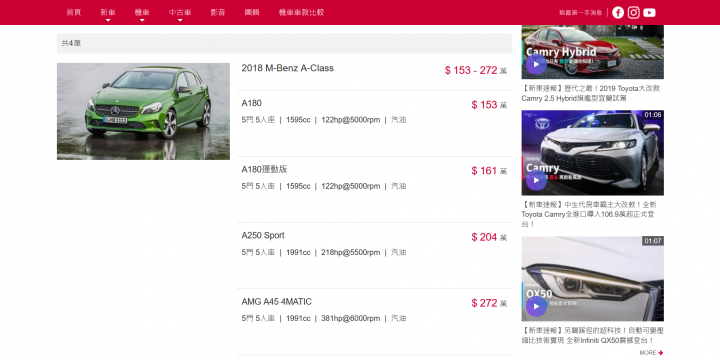This screenshot has width=720, height=360.
Task: Open 機車車款比較 navigation item
Action: pyautogui.click(x=301, y=12)
